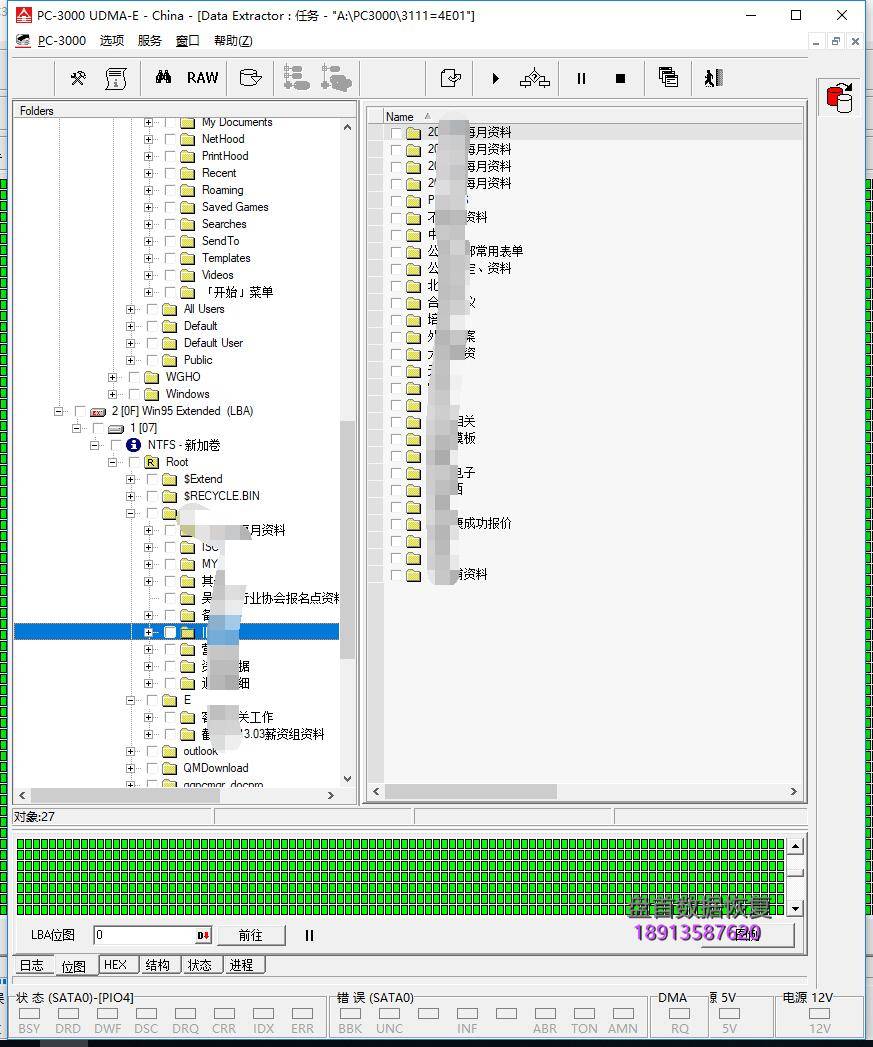Image resolution: width=873 pixels, height=1047 pixels.
Task: Click the PC-3000 logo icon in the menu bar
Action: (24, 41)
